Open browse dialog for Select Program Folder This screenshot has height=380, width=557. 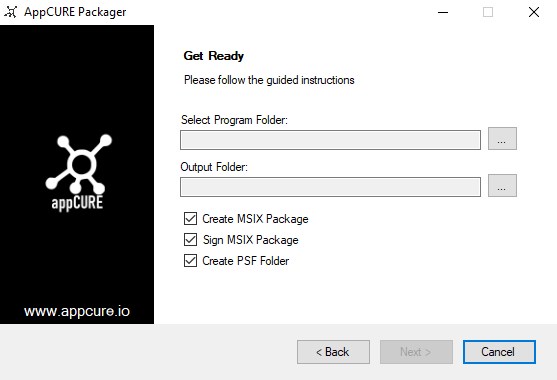pyautogui.click(x=502, y=139)
